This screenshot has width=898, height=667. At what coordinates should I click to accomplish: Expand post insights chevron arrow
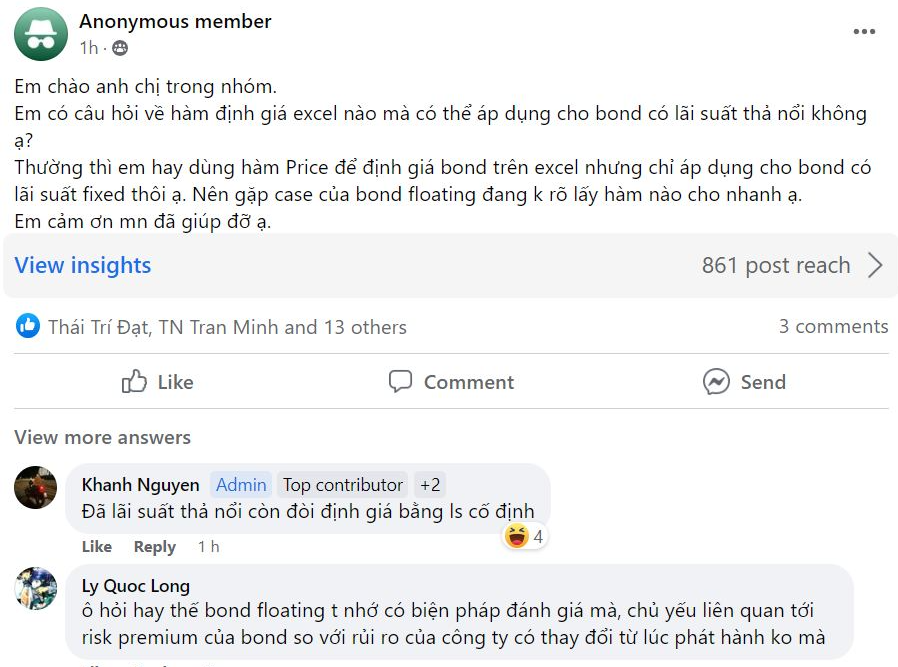tap(874, 265)
